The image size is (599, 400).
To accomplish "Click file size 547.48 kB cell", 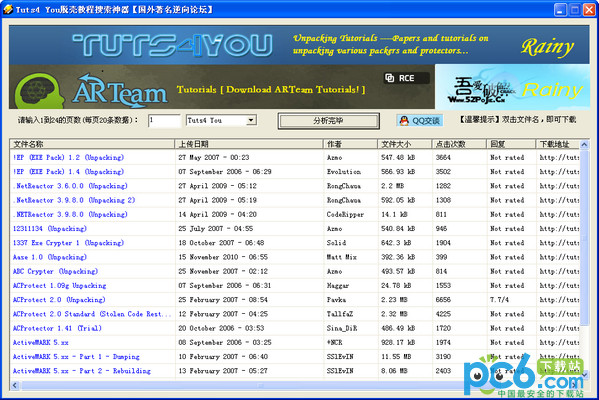I will click(398, 157).
